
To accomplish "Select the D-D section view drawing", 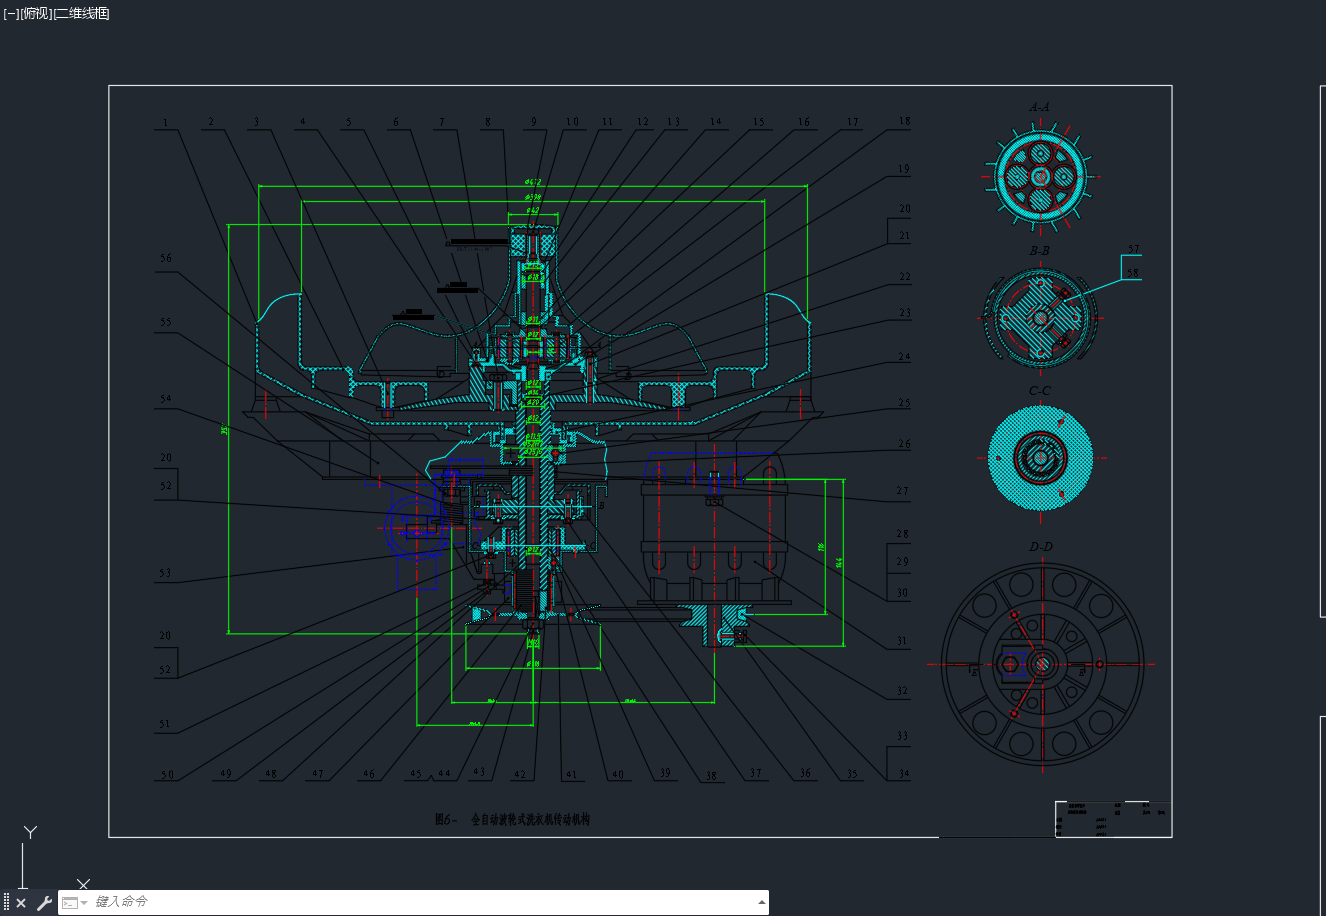I will [x=1041, y=663].
